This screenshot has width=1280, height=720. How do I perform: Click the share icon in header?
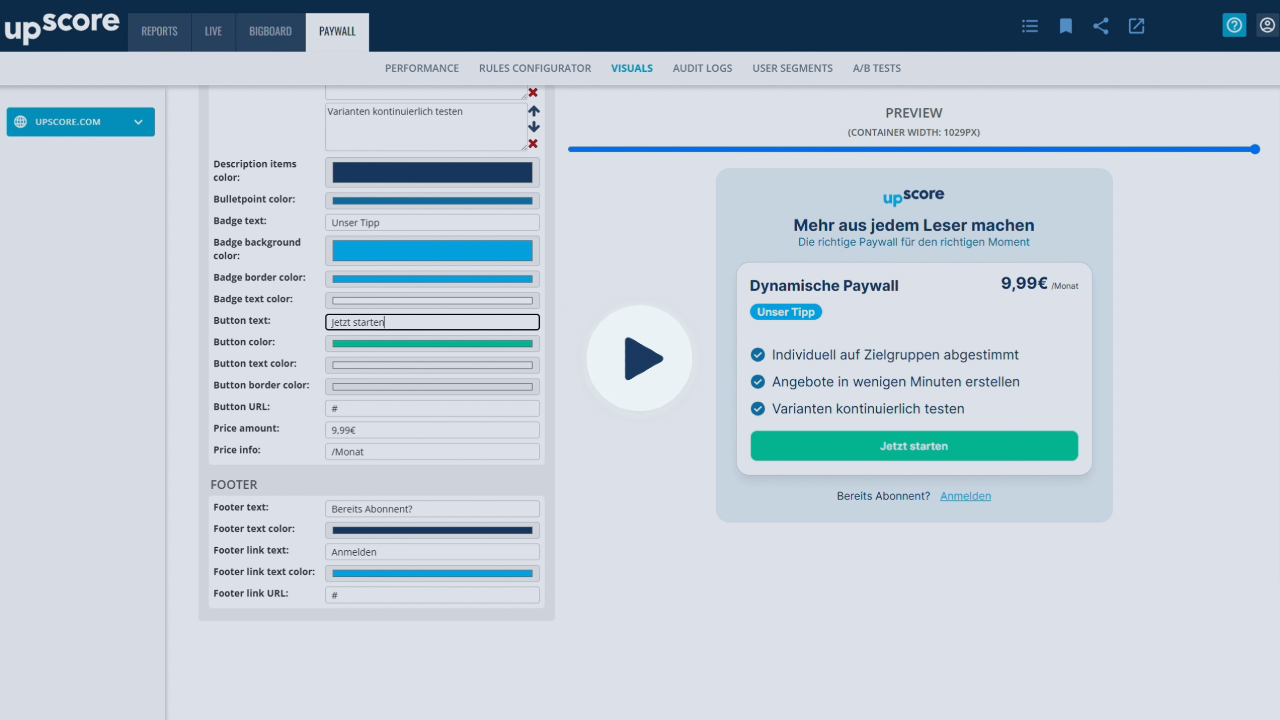[1101, 26]
